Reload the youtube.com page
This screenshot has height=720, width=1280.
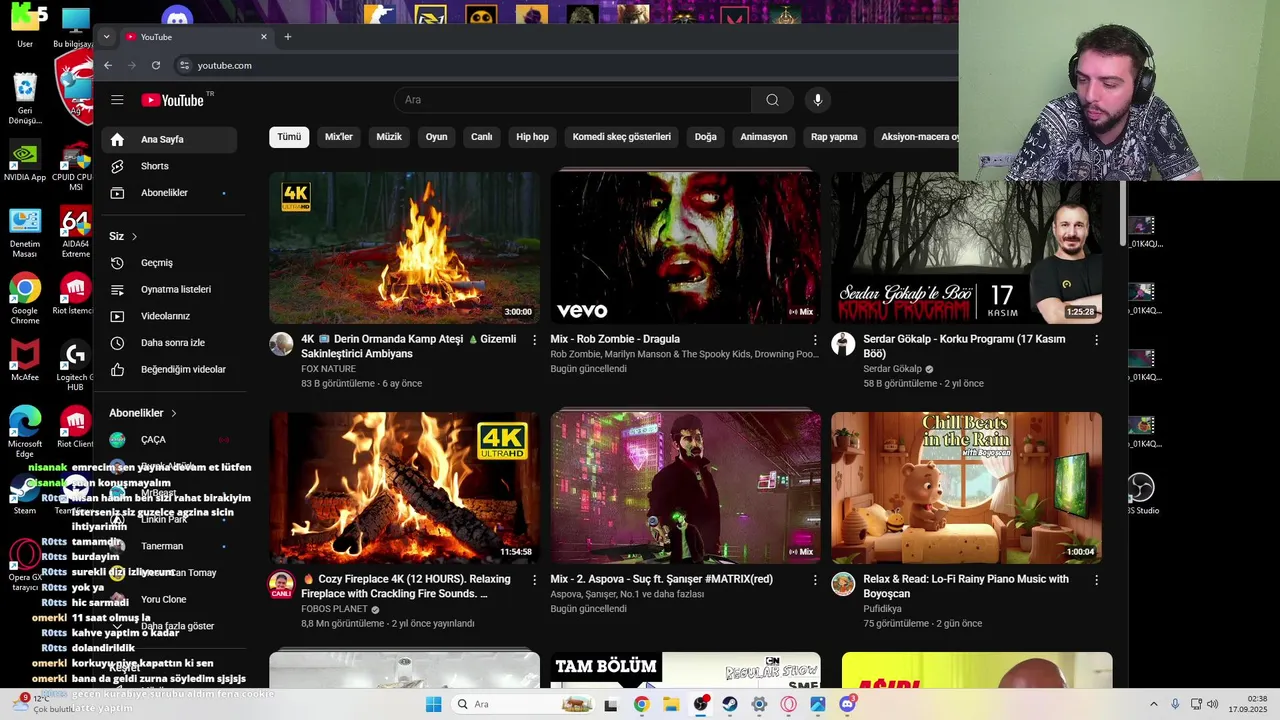tap(156, 65)
